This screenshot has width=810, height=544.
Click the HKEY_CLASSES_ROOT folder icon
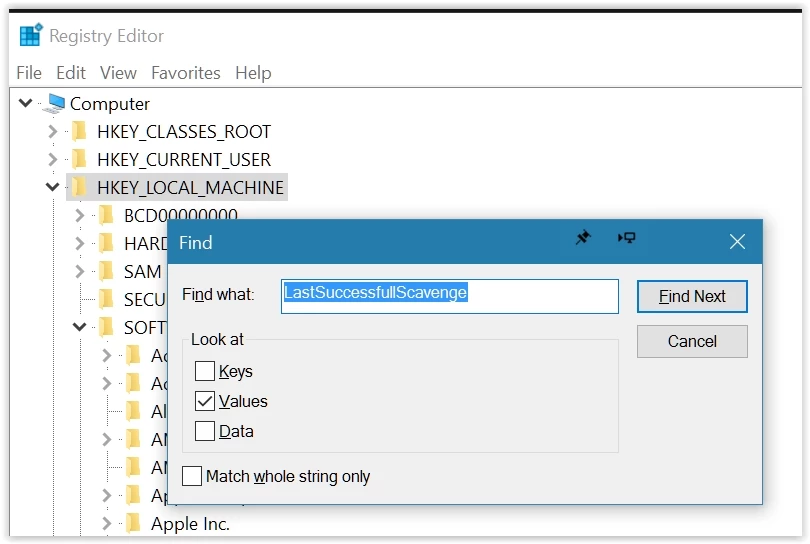coord(79,131)
